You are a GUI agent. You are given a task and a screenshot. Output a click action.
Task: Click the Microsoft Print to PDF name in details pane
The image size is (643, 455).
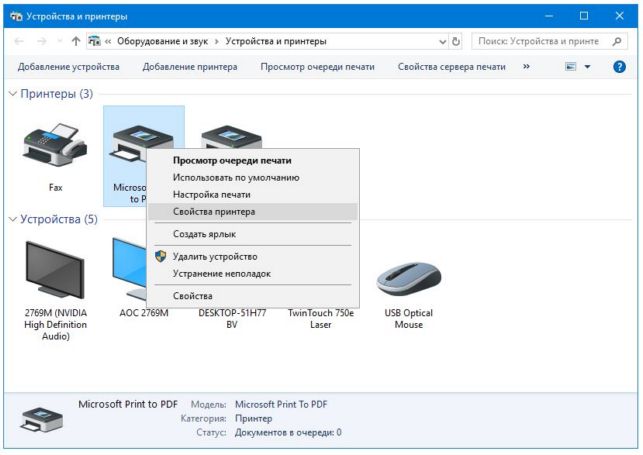click(x=128, y=404)
